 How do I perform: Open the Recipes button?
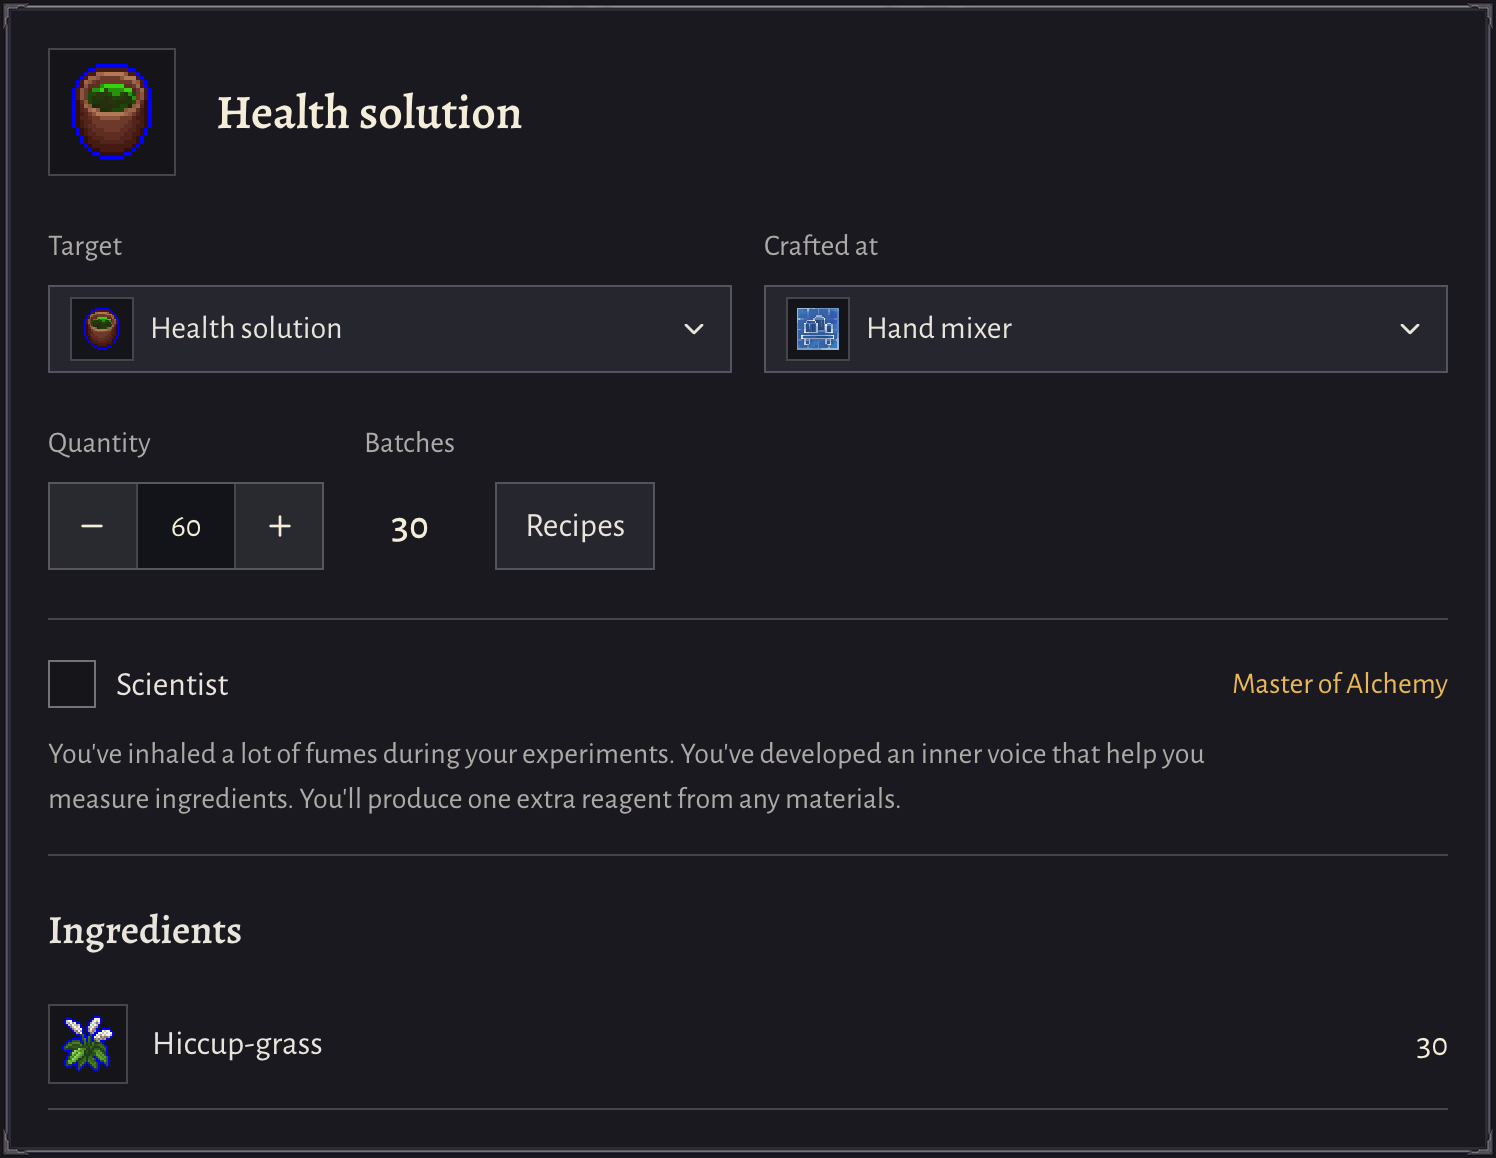(575, 526)
